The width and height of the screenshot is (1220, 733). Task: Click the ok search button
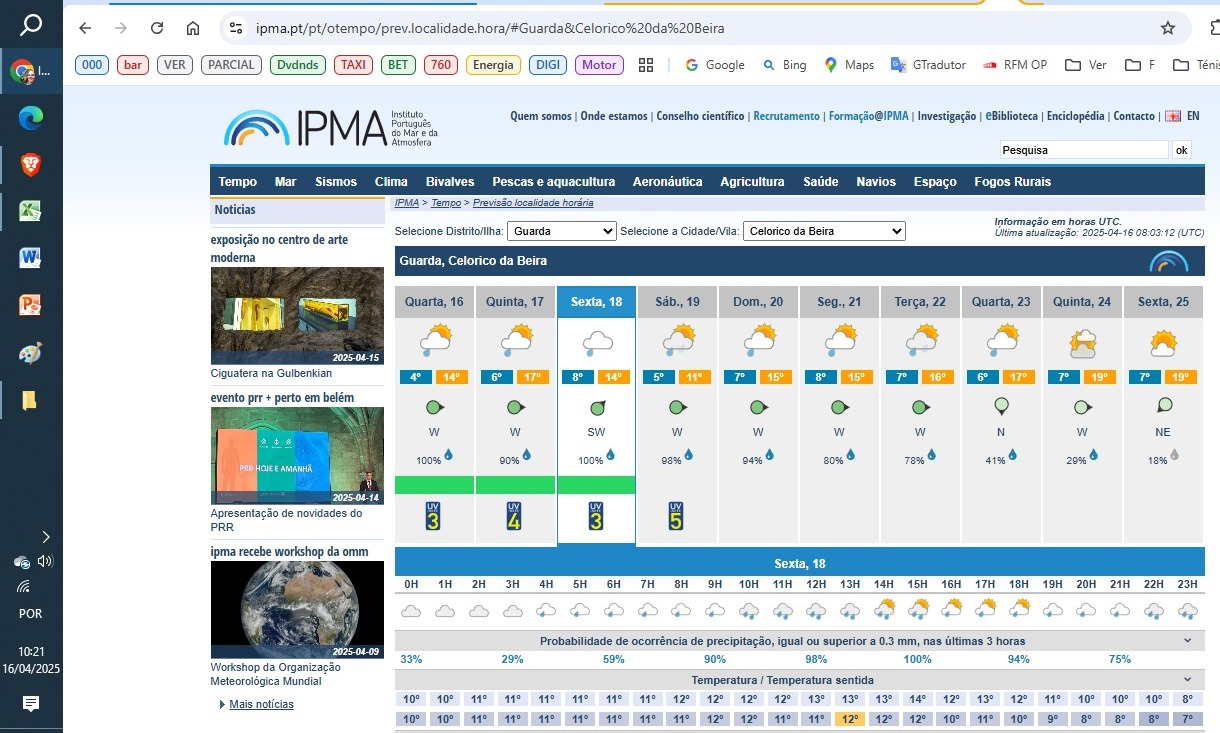coord(1181,150)
